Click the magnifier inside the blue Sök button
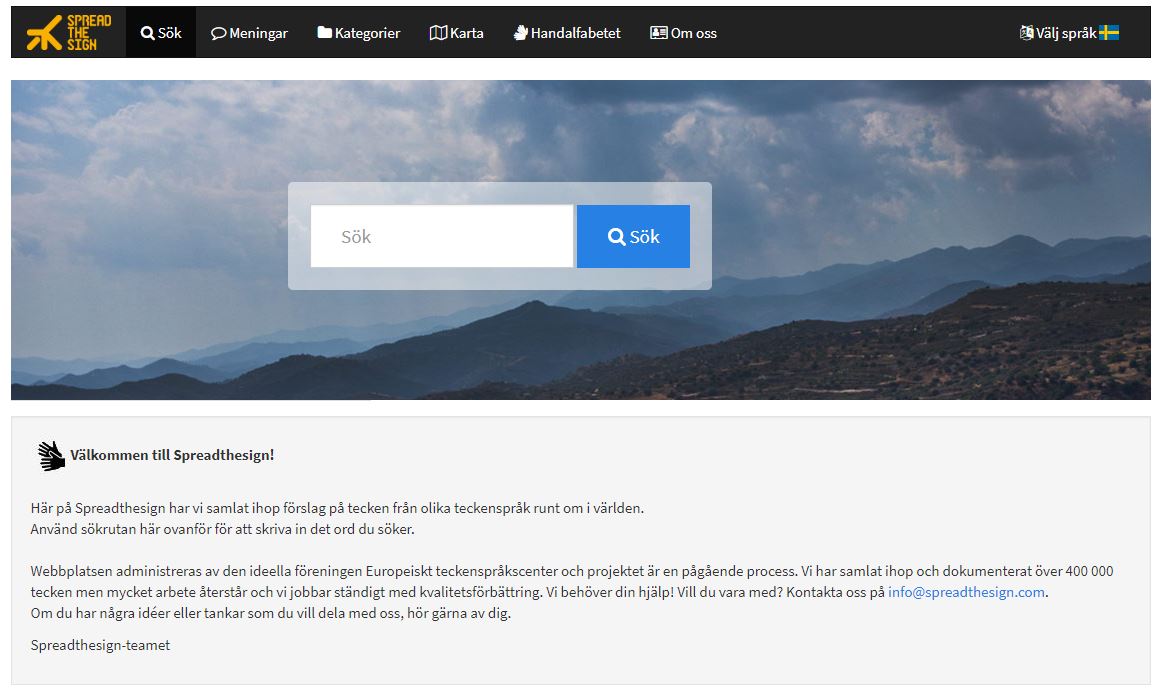The width and height of the screenshot is (1162, 693). pos(616,237)
